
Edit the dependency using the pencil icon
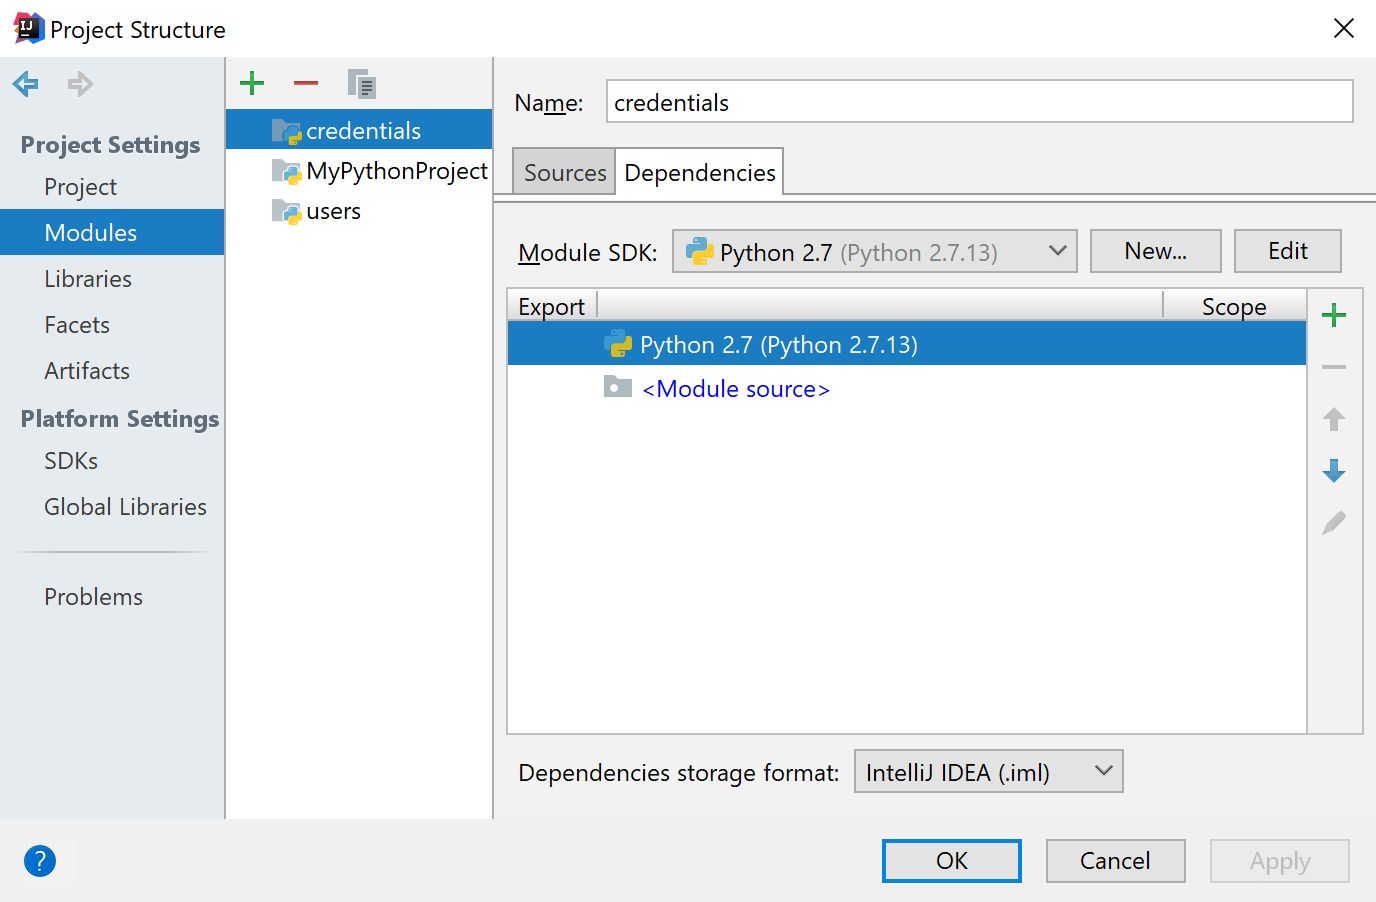pos(1333,523)
